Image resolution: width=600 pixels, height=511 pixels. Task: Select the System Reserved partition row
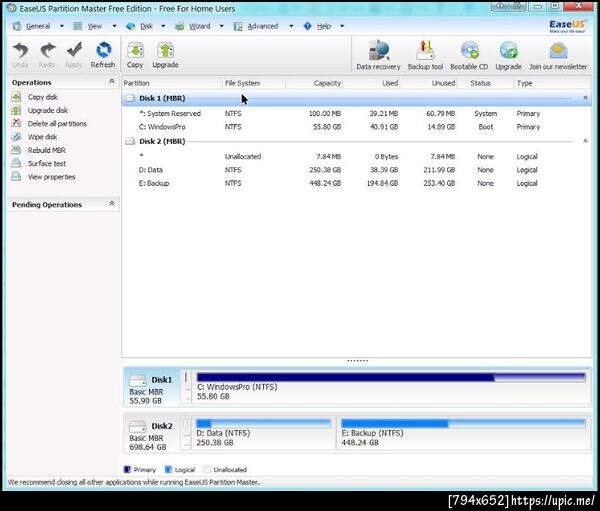(357, 114)
